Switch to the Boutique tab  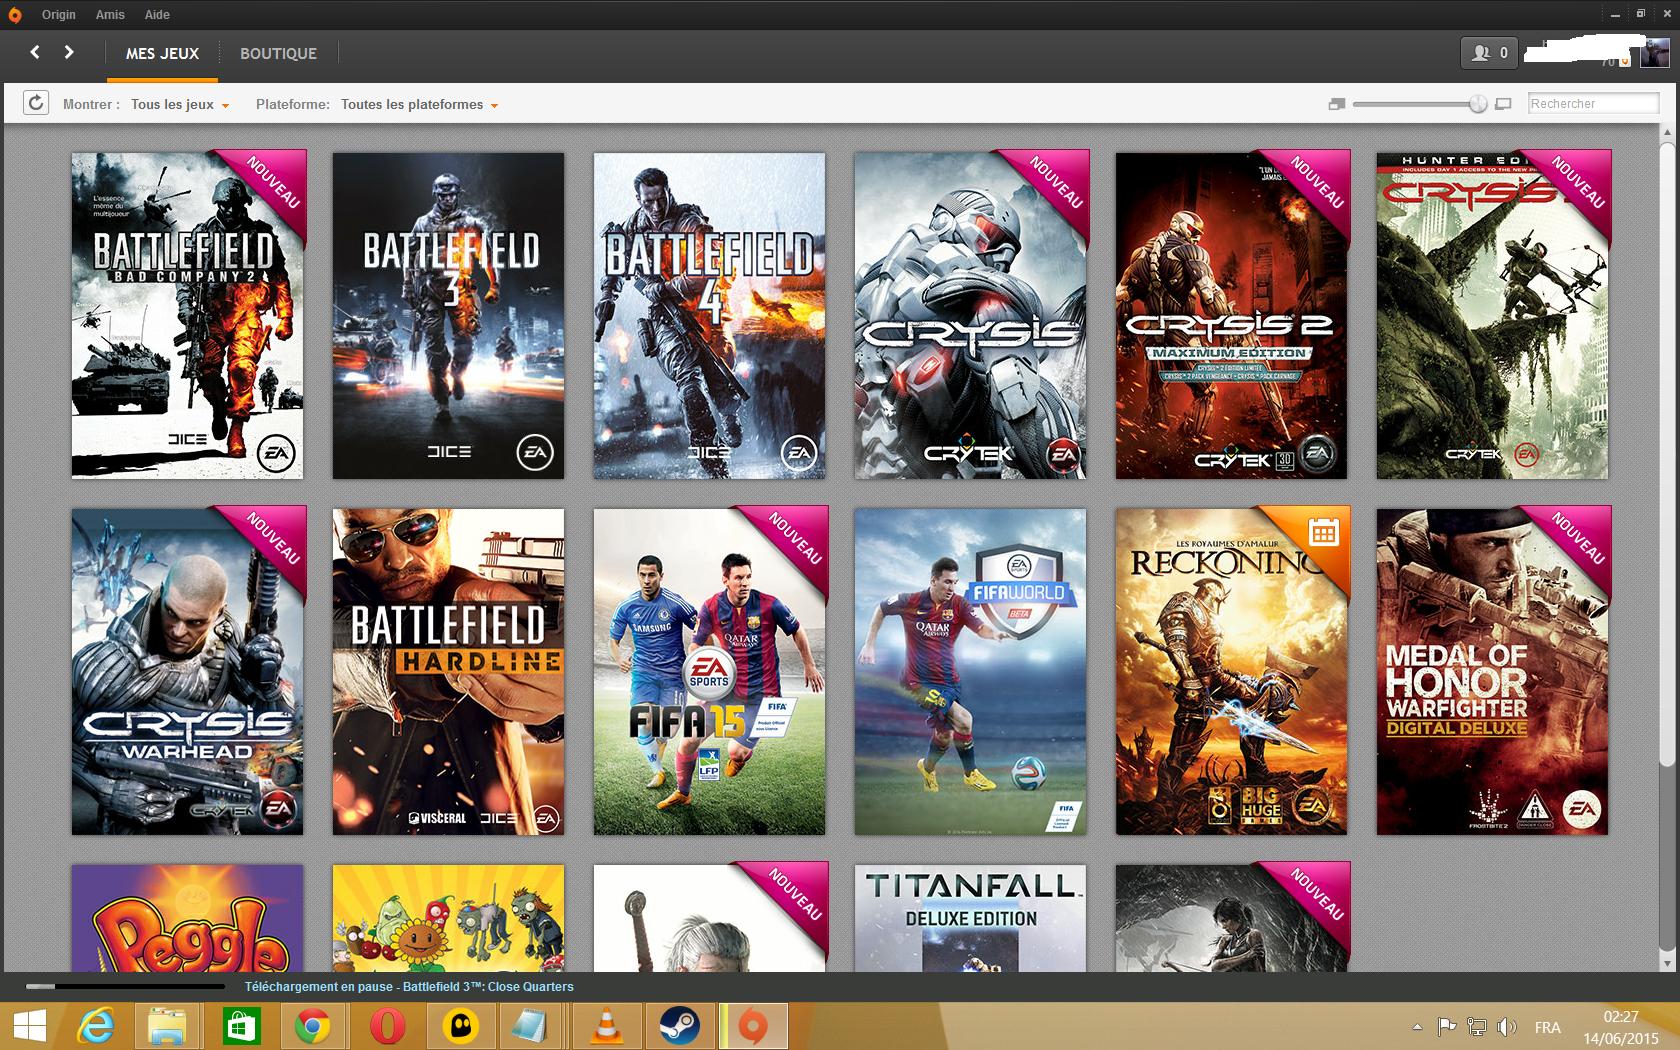tap(278, 54)
